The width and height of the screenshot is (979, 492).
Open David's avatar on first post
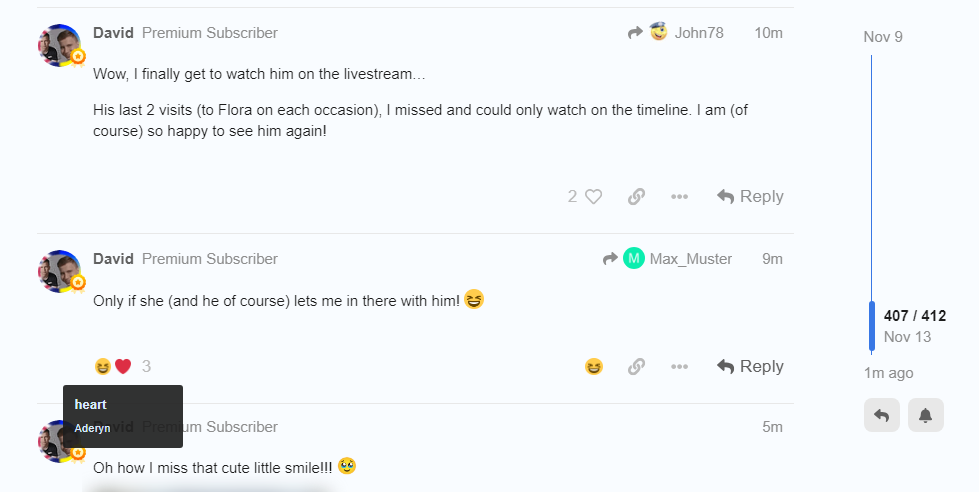point(60,45)
